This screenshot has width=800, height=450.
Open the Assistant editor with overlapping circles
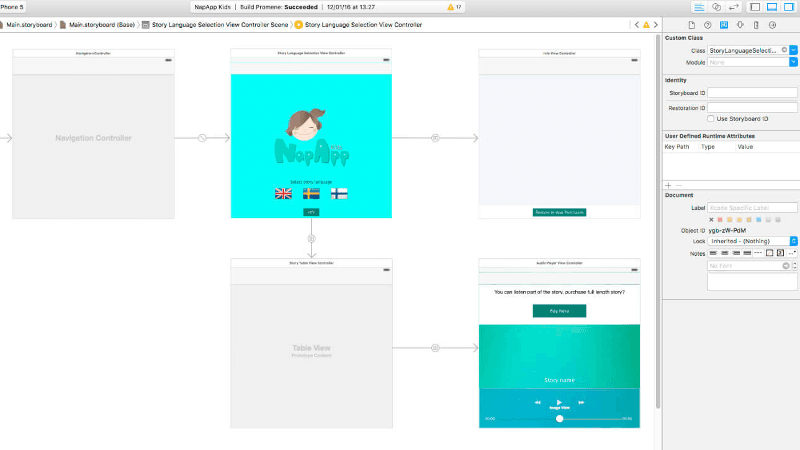[x=716, y=7]
